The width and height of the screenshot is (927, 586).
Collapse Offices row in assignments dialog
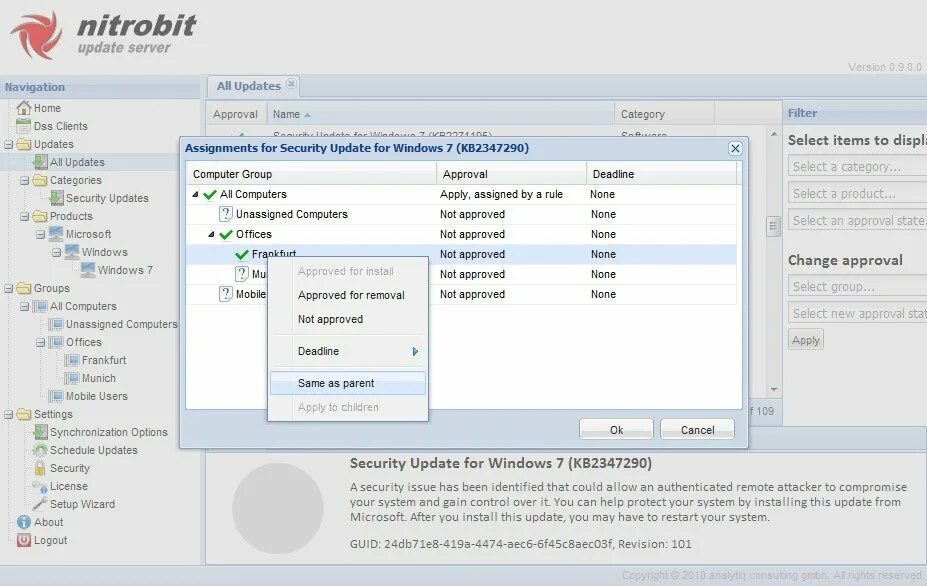[211, 234]
